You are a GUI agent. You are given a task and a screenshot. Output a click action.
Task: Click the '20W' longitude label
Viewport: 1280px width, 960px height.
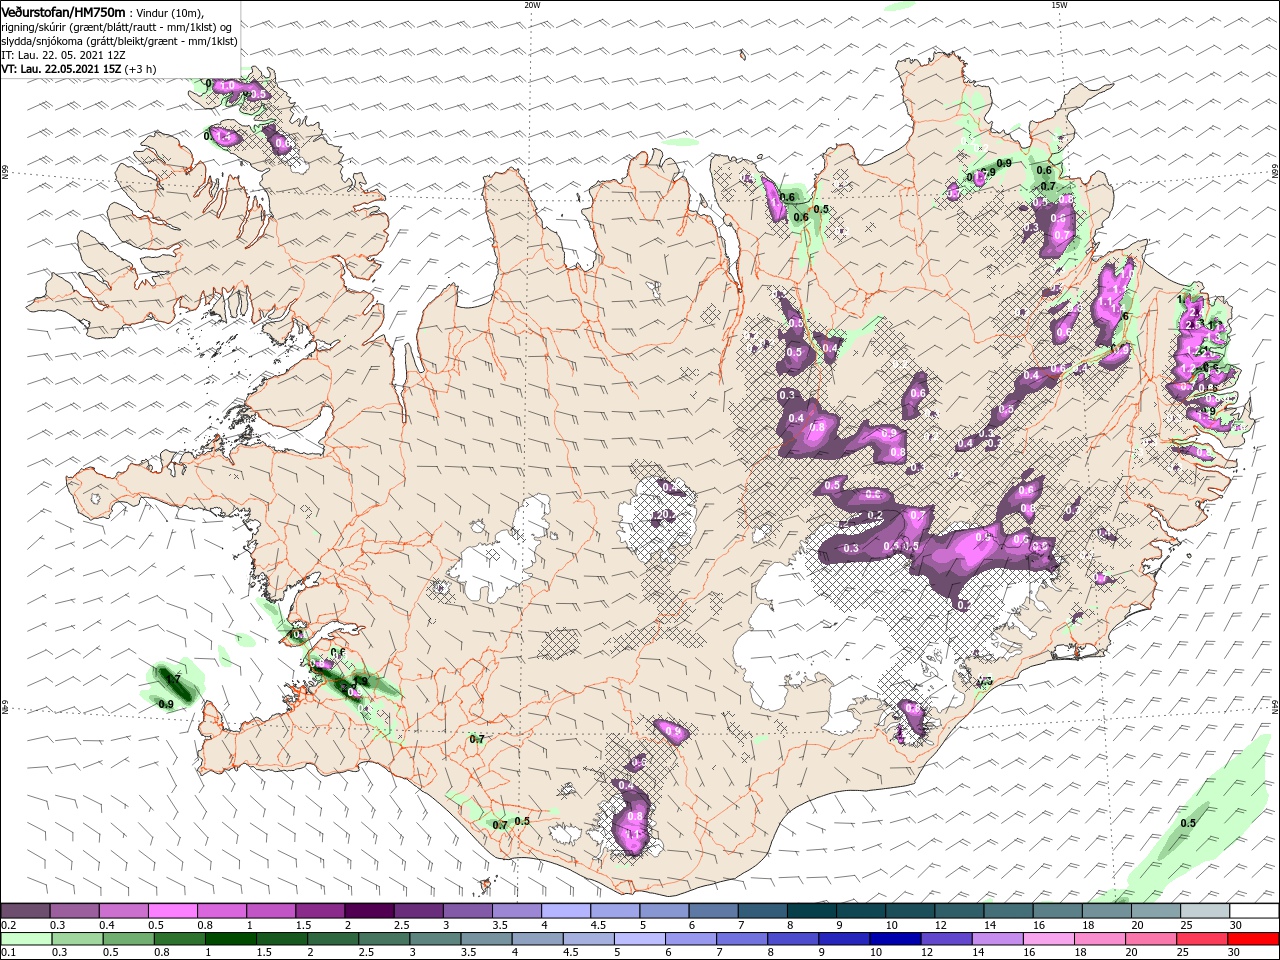[x=532, y=5]
